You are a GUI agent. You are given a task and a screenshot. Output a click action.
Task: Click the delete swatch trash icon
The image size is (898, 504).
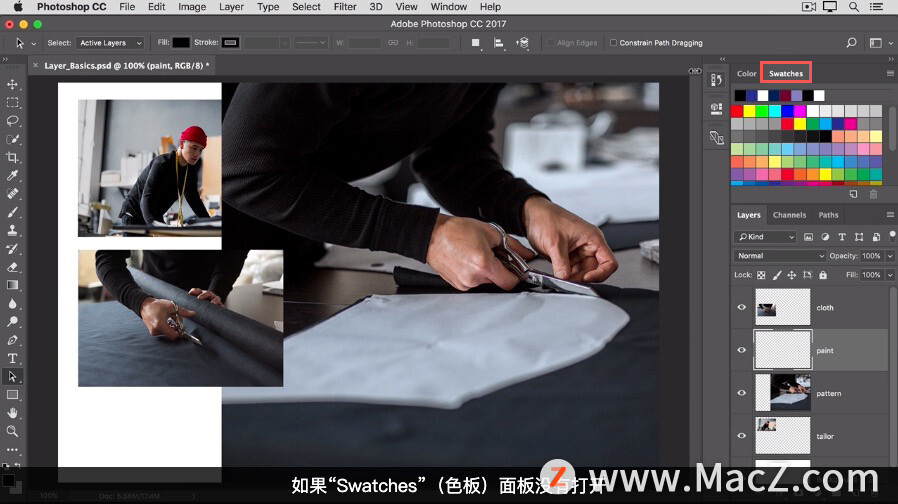873,194
